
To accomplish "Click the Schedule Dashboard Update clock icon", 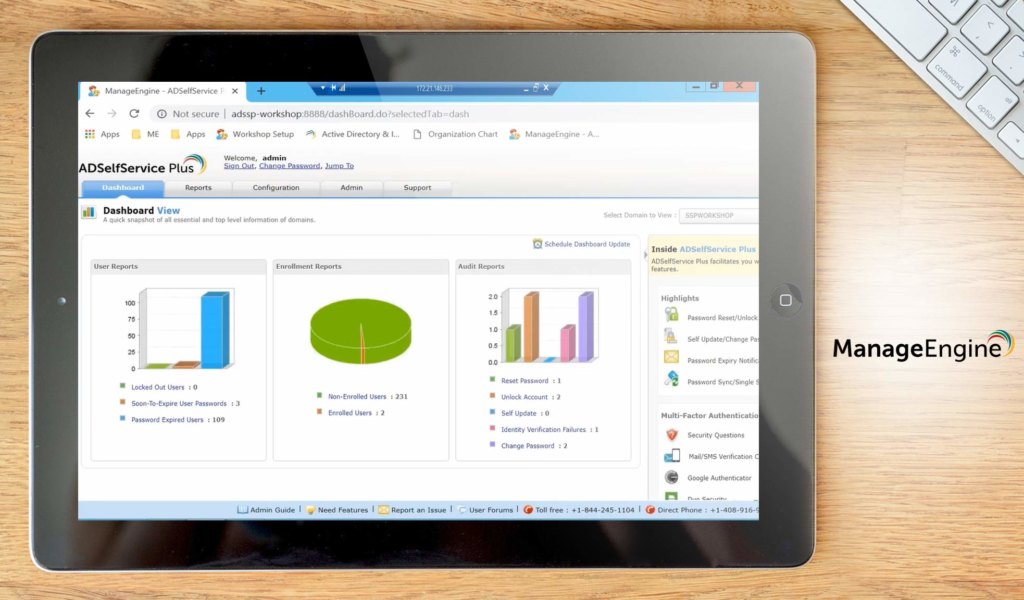I will [x=538, y=244].
